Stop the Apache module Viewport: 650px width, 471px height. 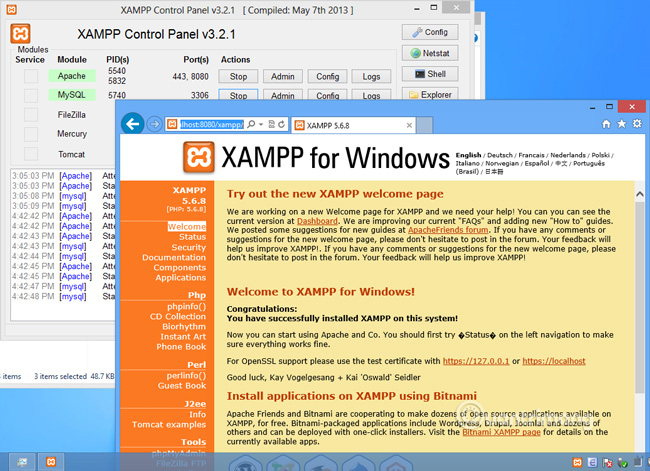tap(238, 76)
